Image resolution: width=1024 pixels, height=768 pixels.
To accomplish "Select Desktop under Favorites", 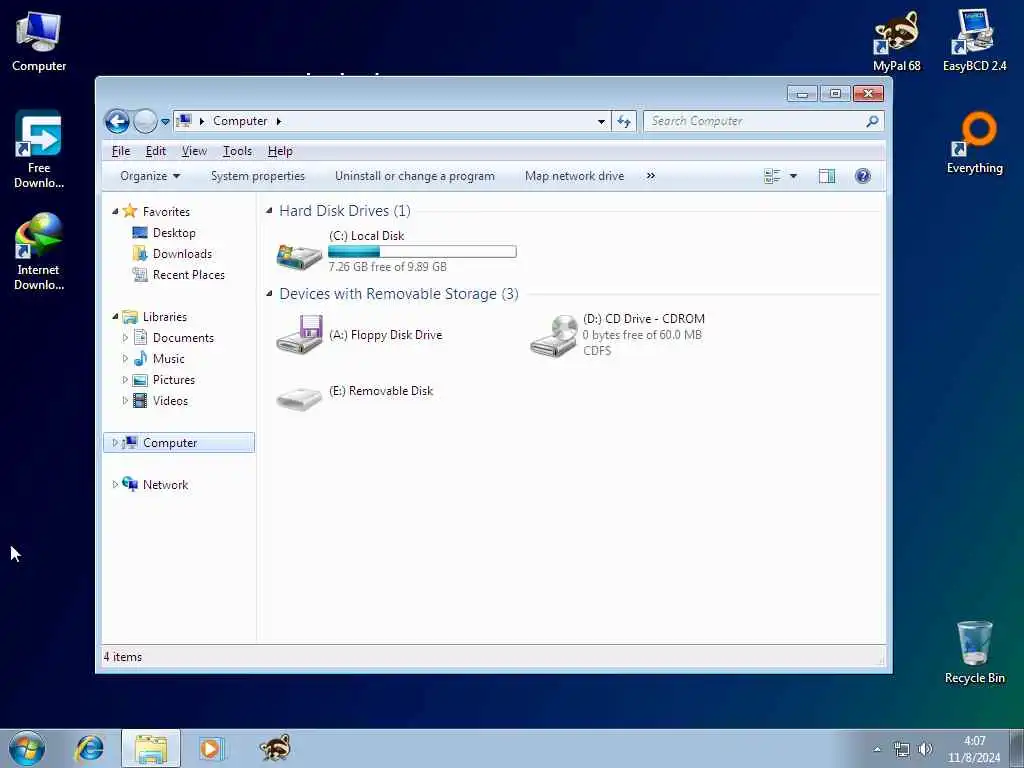I will pyautogui.click(x=173, y=232).
